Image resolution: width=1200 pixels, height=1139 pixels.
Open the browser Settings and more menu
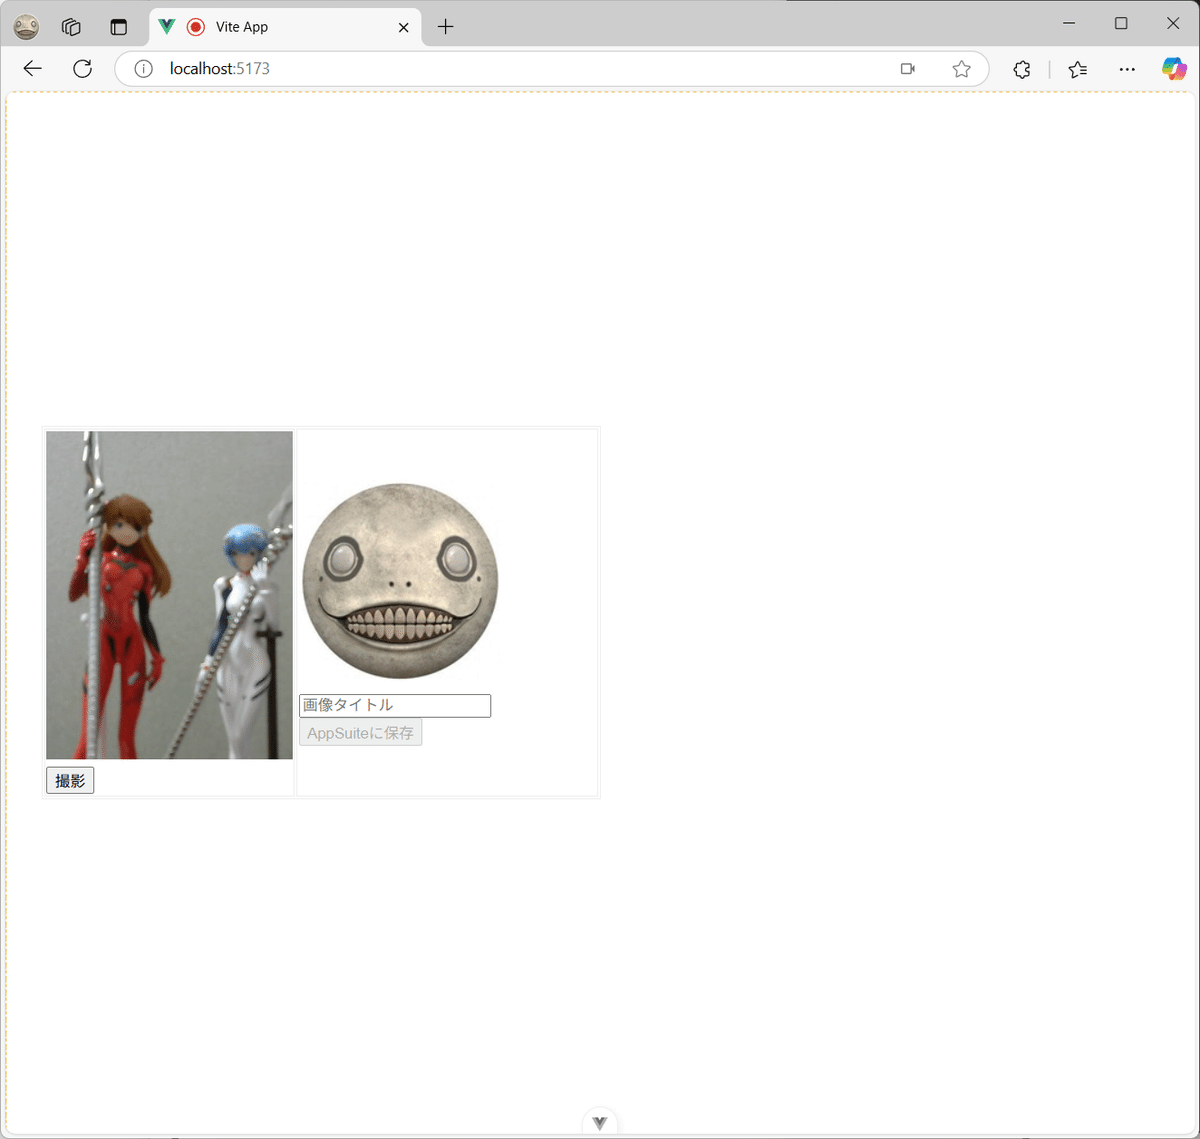point(1127,68)
